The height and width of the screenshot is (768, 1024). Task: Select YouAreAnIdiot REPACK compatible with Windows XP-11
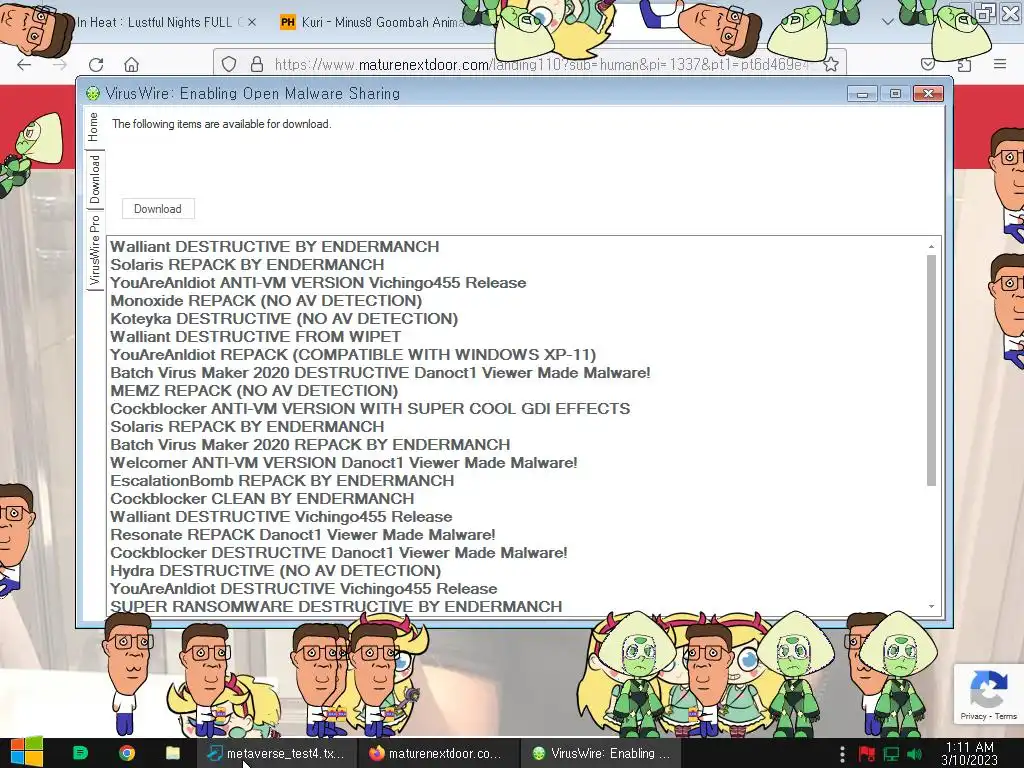click(x=353, y=355)
